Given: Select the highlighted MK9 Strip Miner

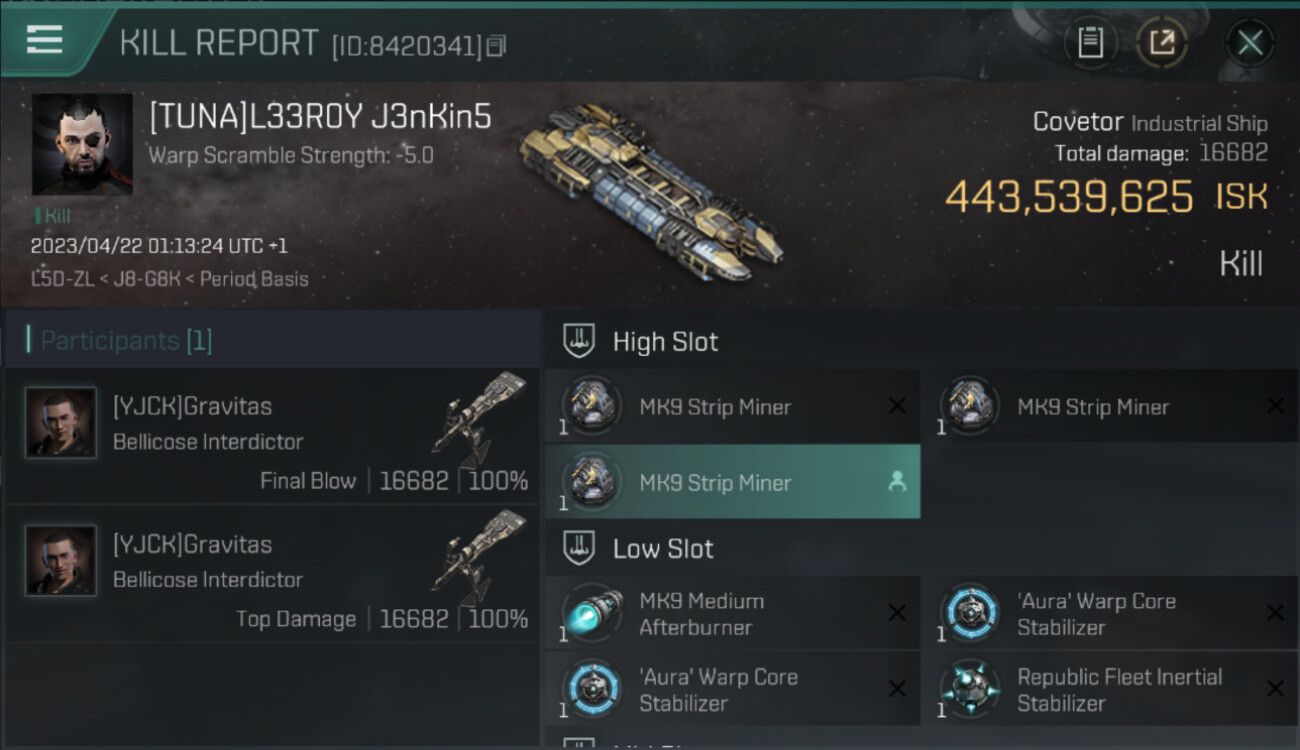Looking at the screenshot, I should click(x=733, y=482).
